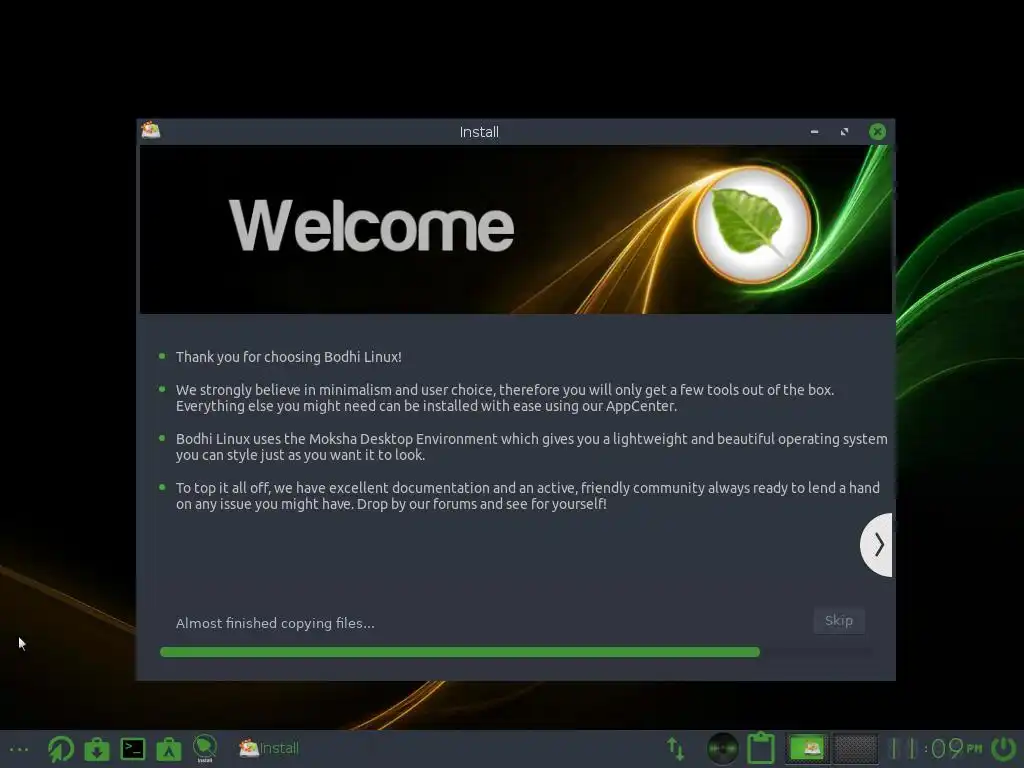Open the volume mixer knob icon
This screenshot has height=768, width=1024.
(722, 748)
